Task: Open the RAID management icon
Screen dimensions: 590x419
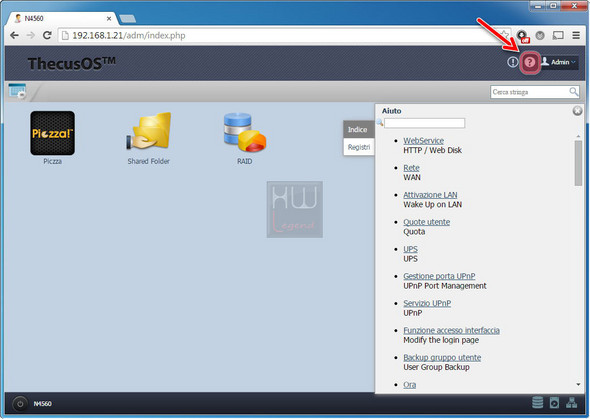Action: [x=245, y=132]
